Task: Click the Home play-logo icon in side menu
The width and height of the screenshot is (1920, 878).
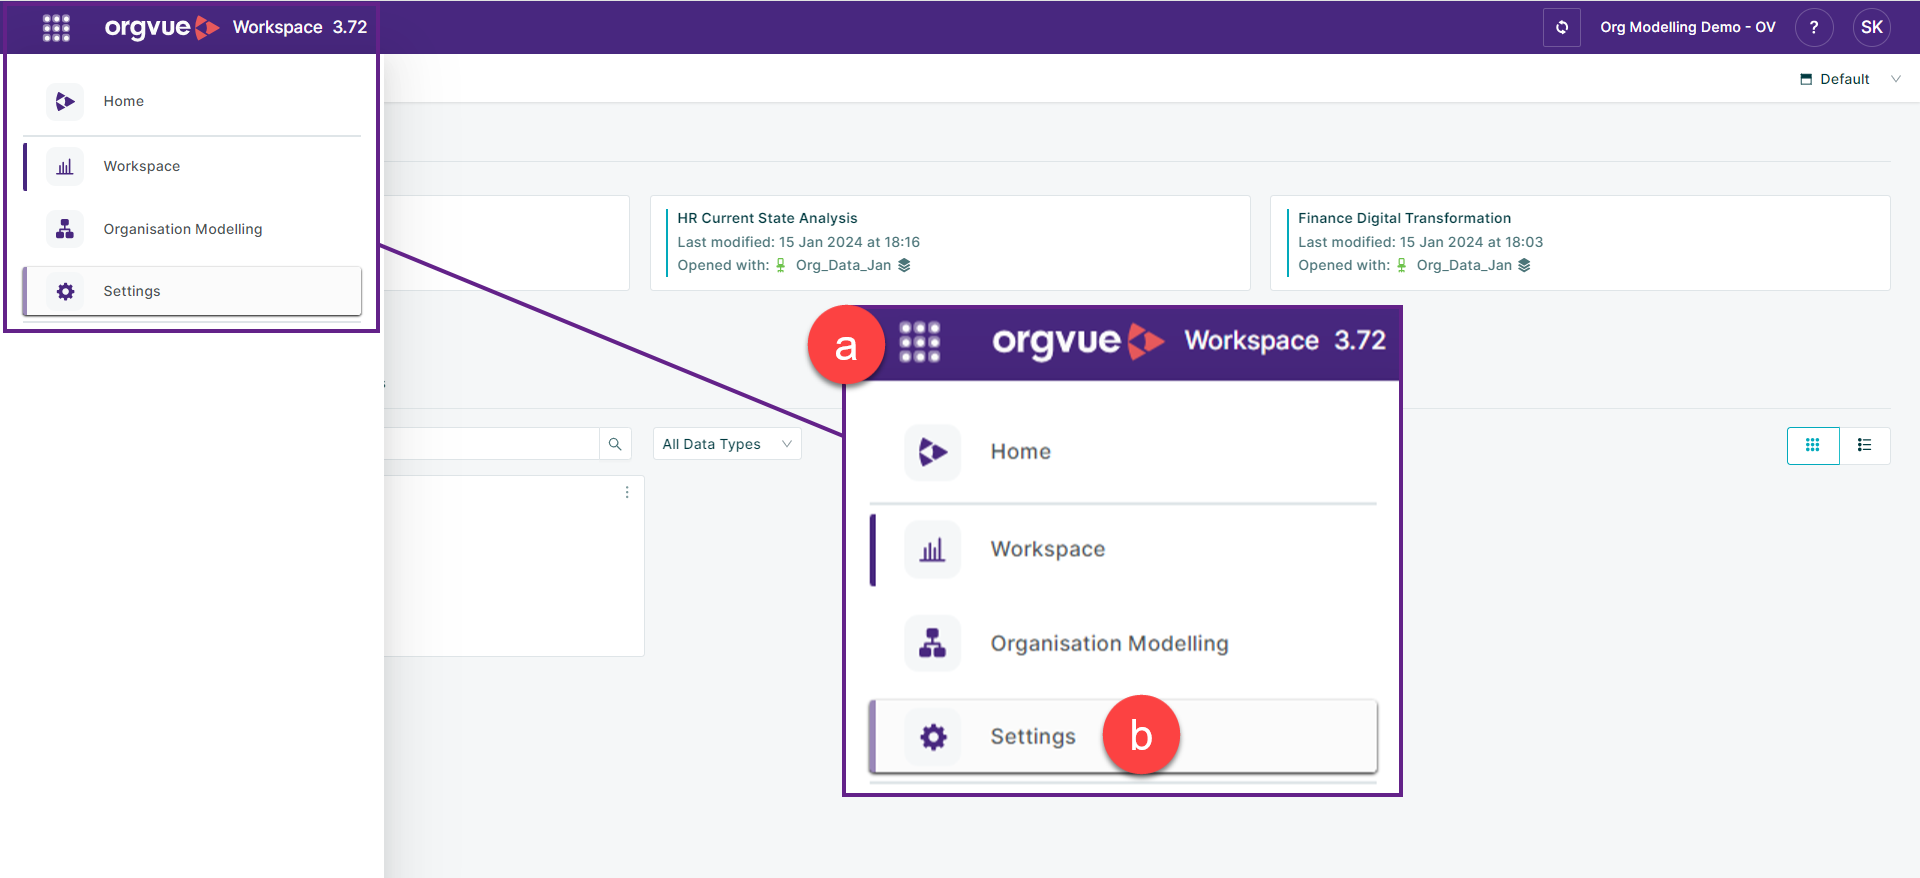Action: click(x=65, y=101)
